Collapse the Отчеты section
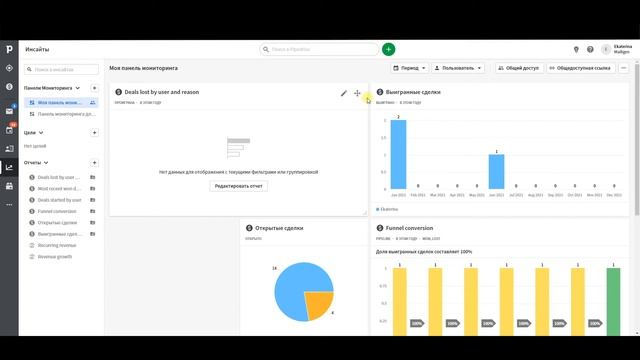The image size is (640, 360). [x=46, y=163]
